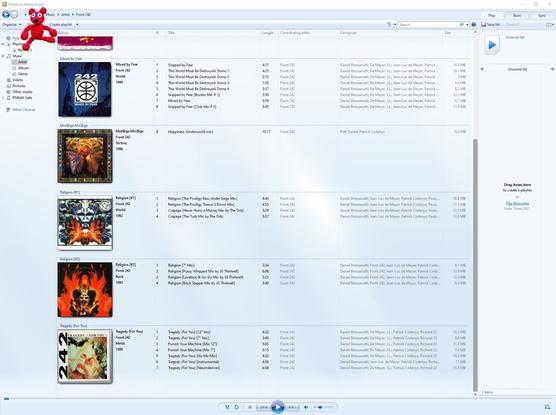Click the search magnifier icon
The height and width of the screenshot is (415, 556).
(462, 24)
